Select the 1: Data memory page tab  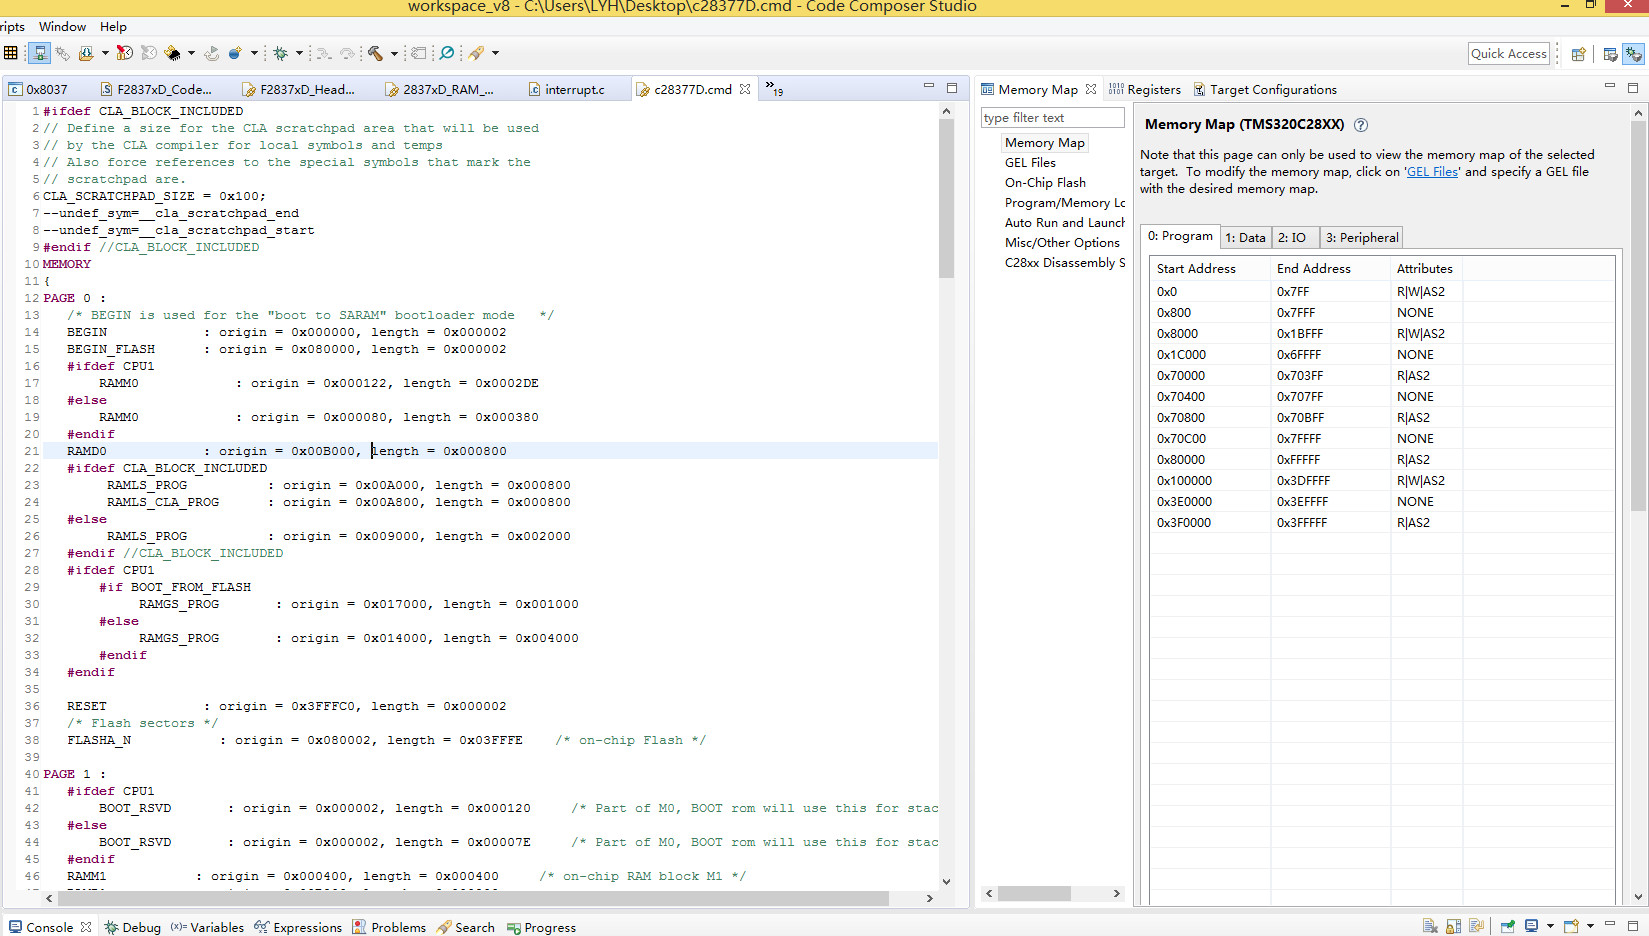point(1245,237)
